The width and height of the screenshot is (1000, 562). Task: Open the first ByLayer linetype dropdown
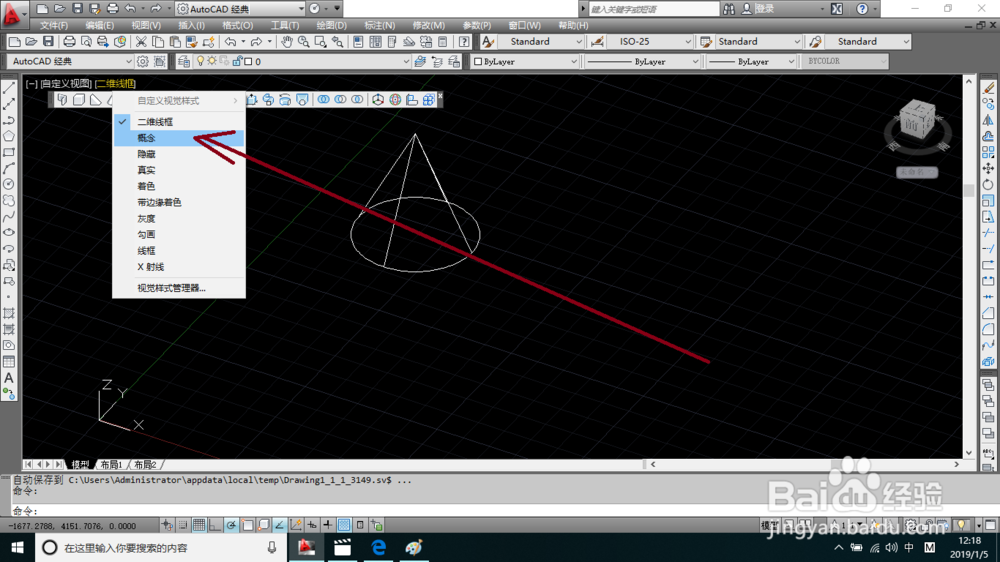tap(695, 61)
